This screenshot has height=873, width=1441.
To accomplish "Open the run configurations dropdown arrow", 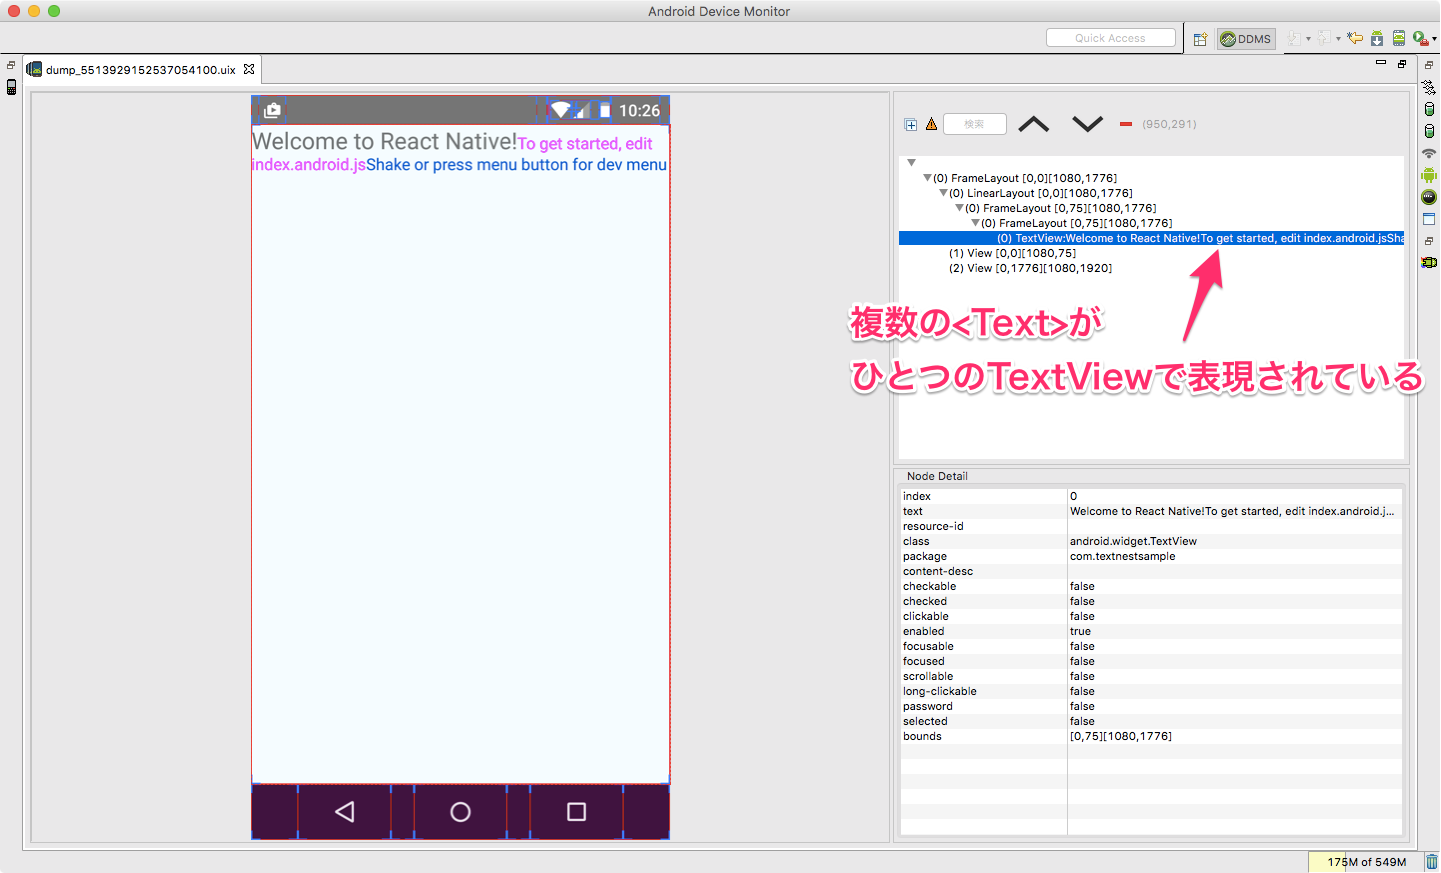I will point(1433,38).
